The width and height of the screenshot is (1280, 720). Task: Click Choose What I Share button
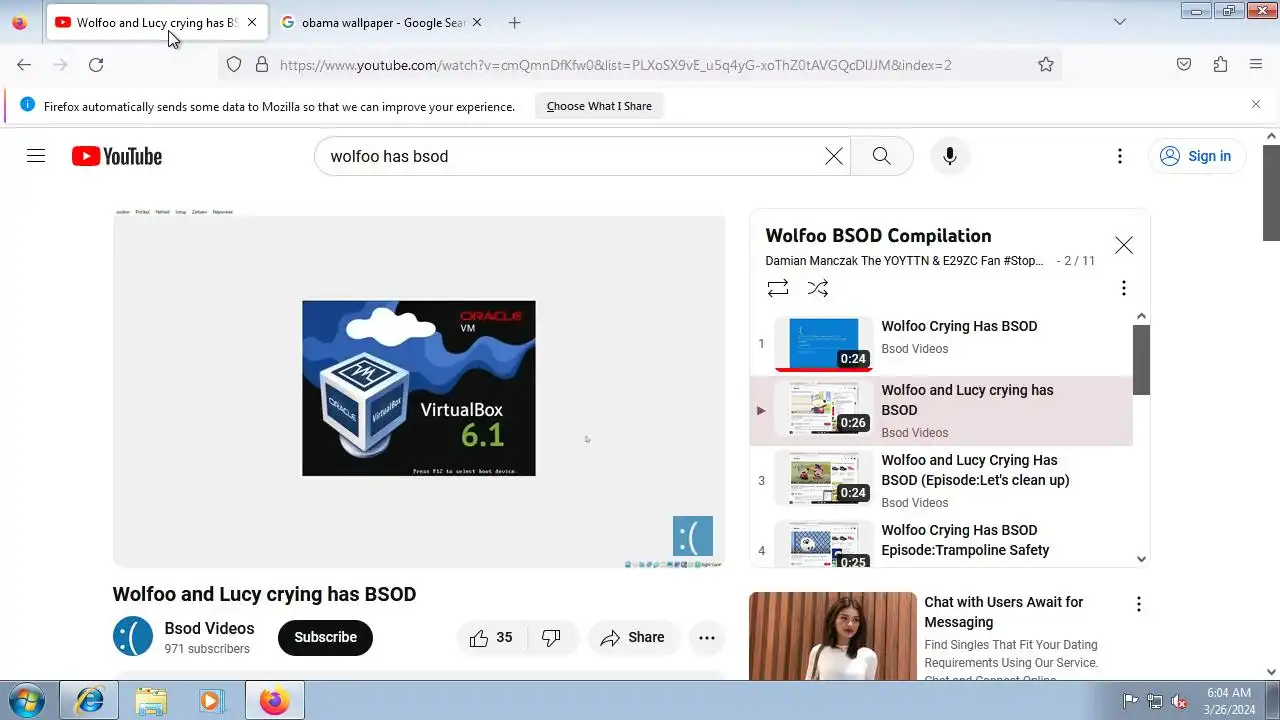pyautogui.click(x=599, y=106)
